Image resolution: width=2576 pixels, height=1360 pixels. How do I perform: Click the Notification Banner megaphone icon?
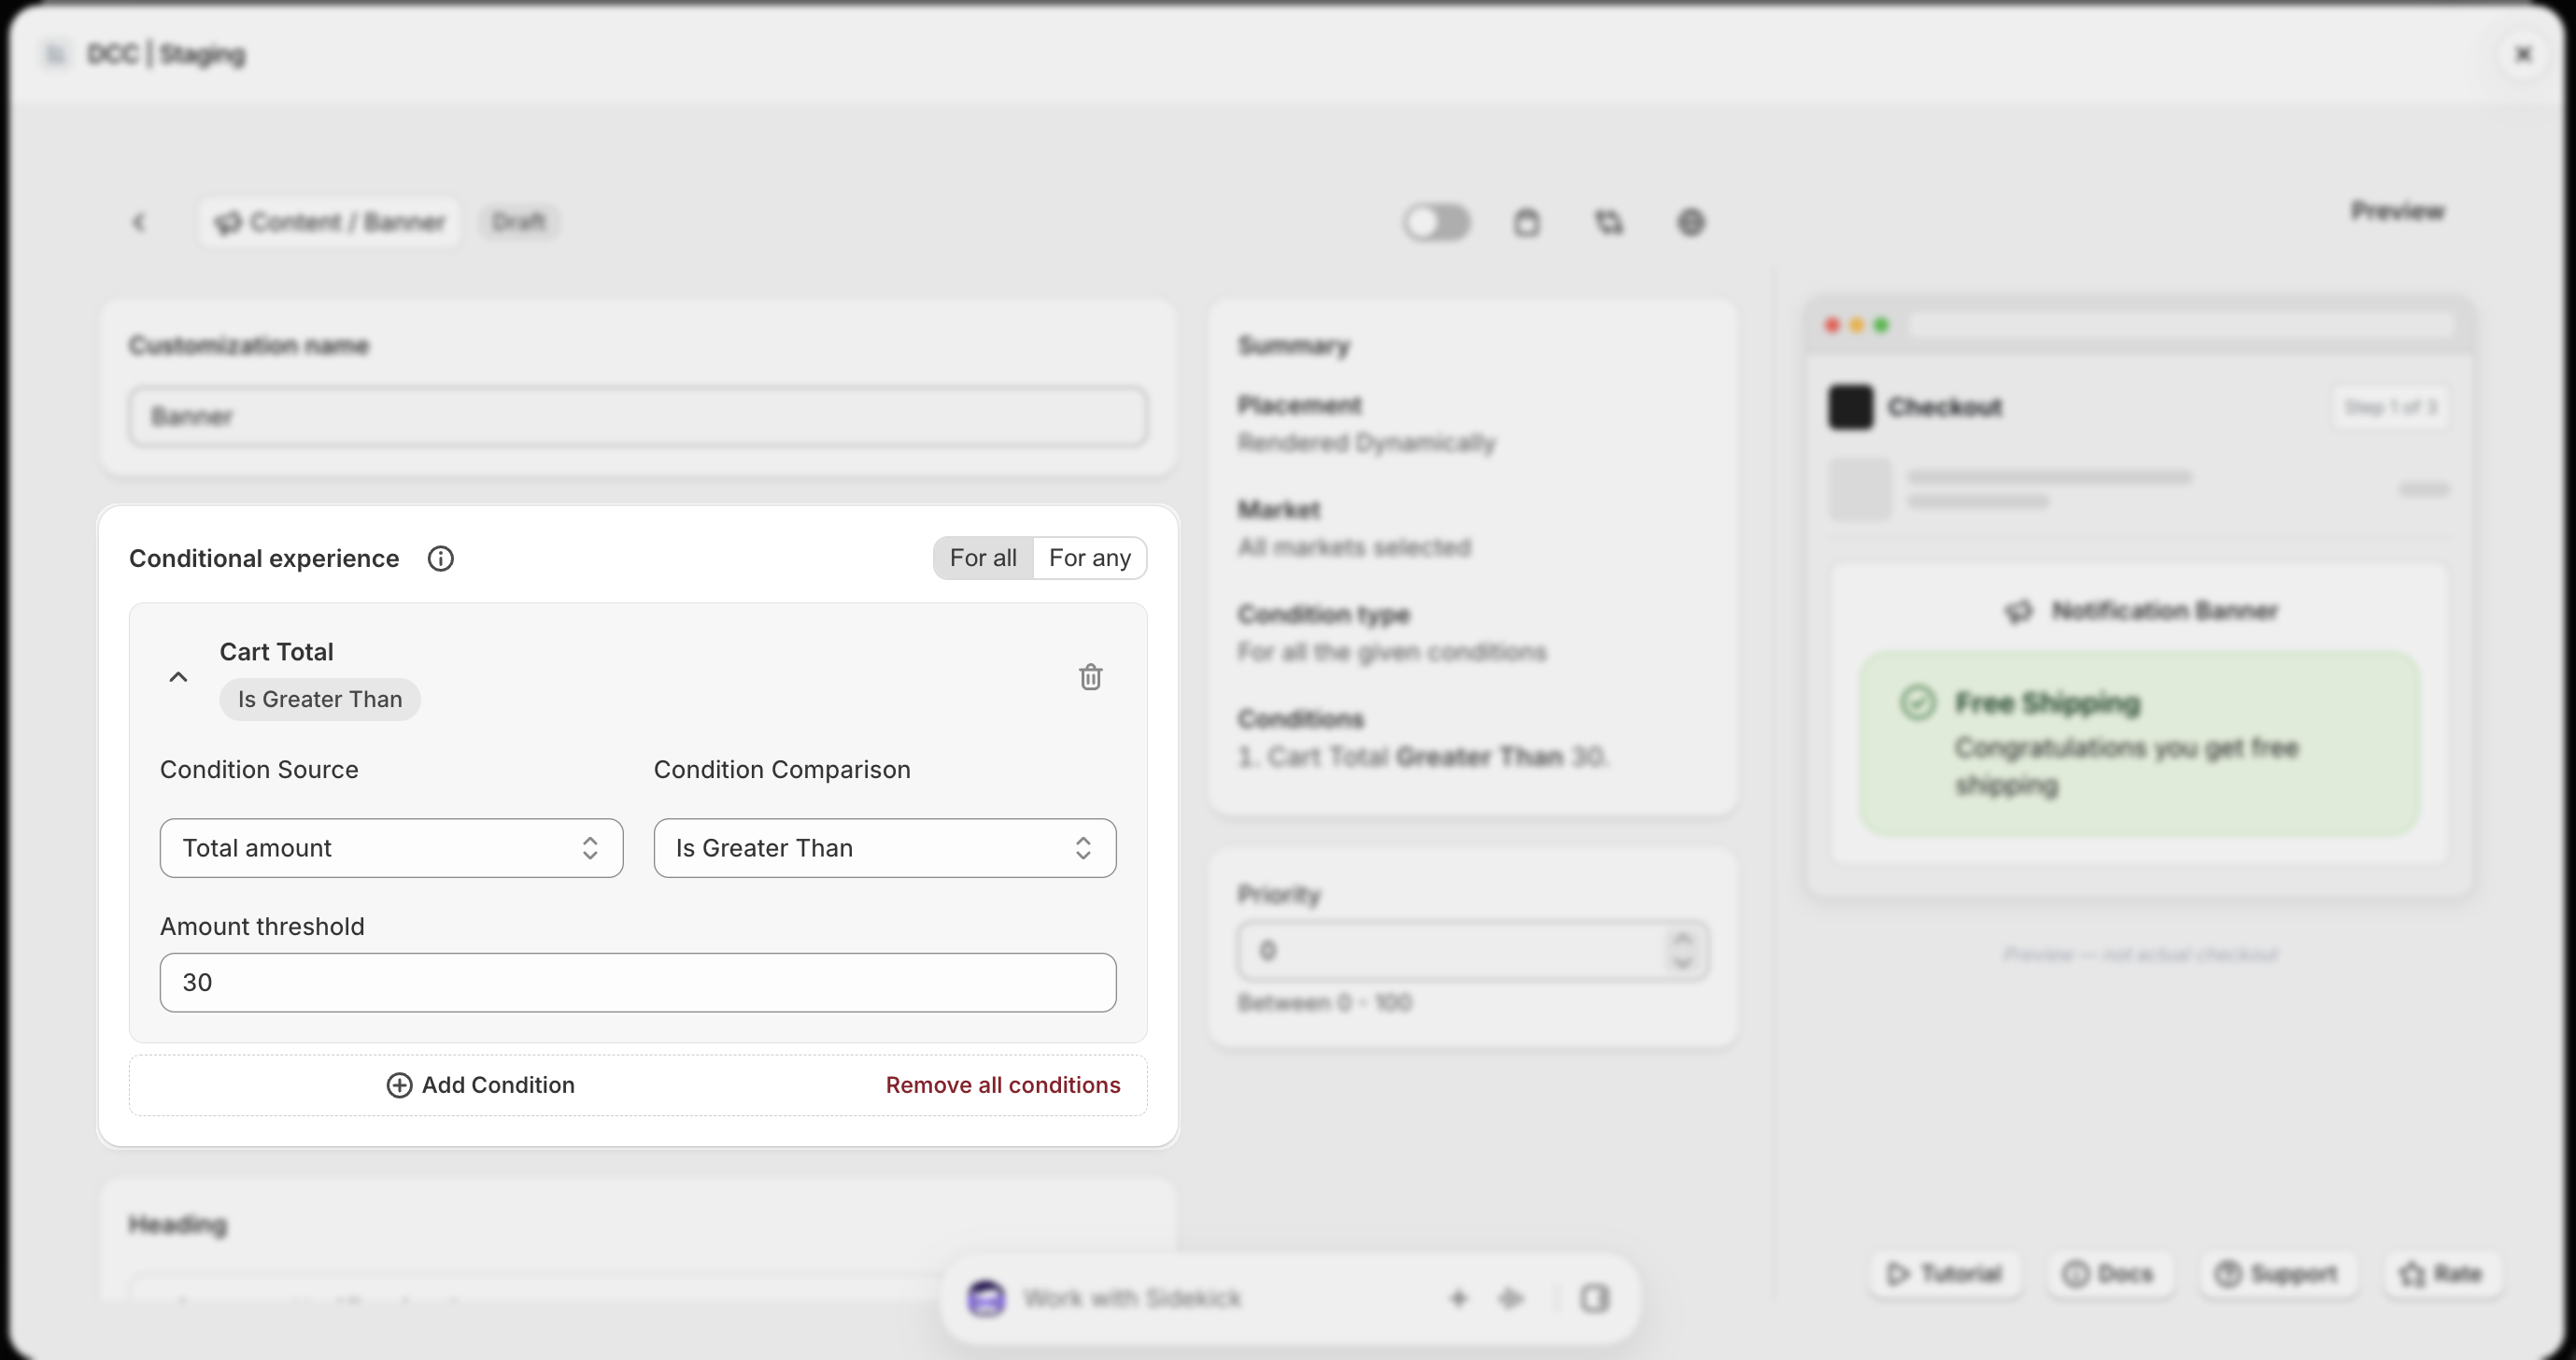[2018, 611]
